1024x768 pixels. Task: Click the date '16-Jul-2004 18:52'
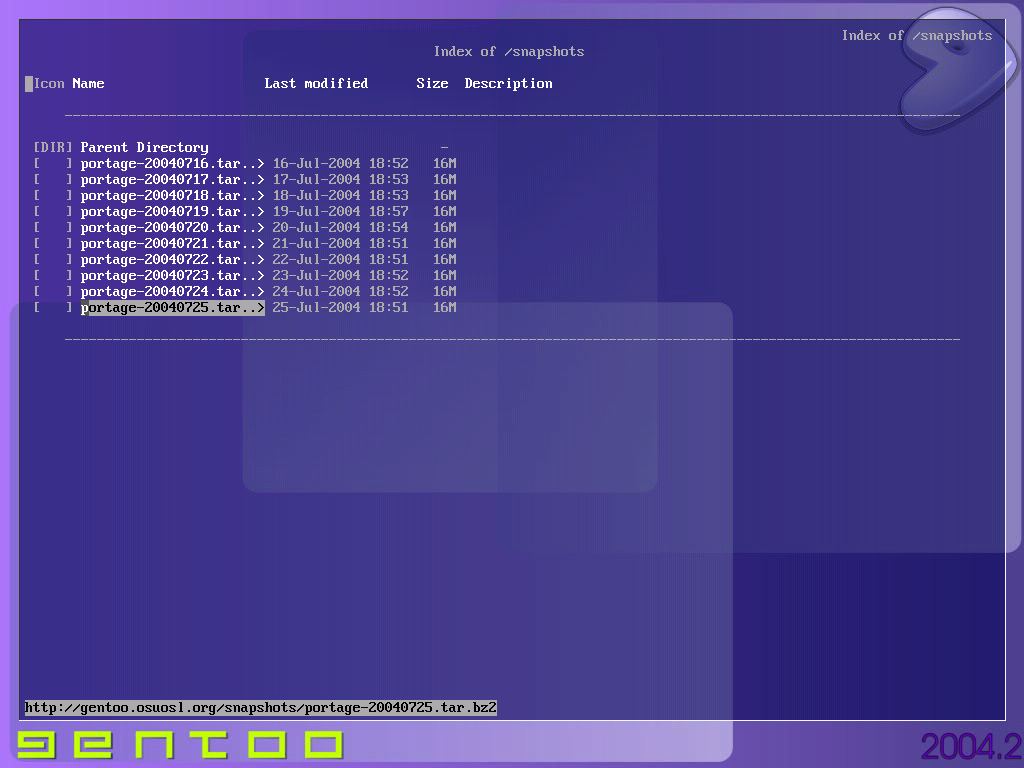click(x=340, y=163)
